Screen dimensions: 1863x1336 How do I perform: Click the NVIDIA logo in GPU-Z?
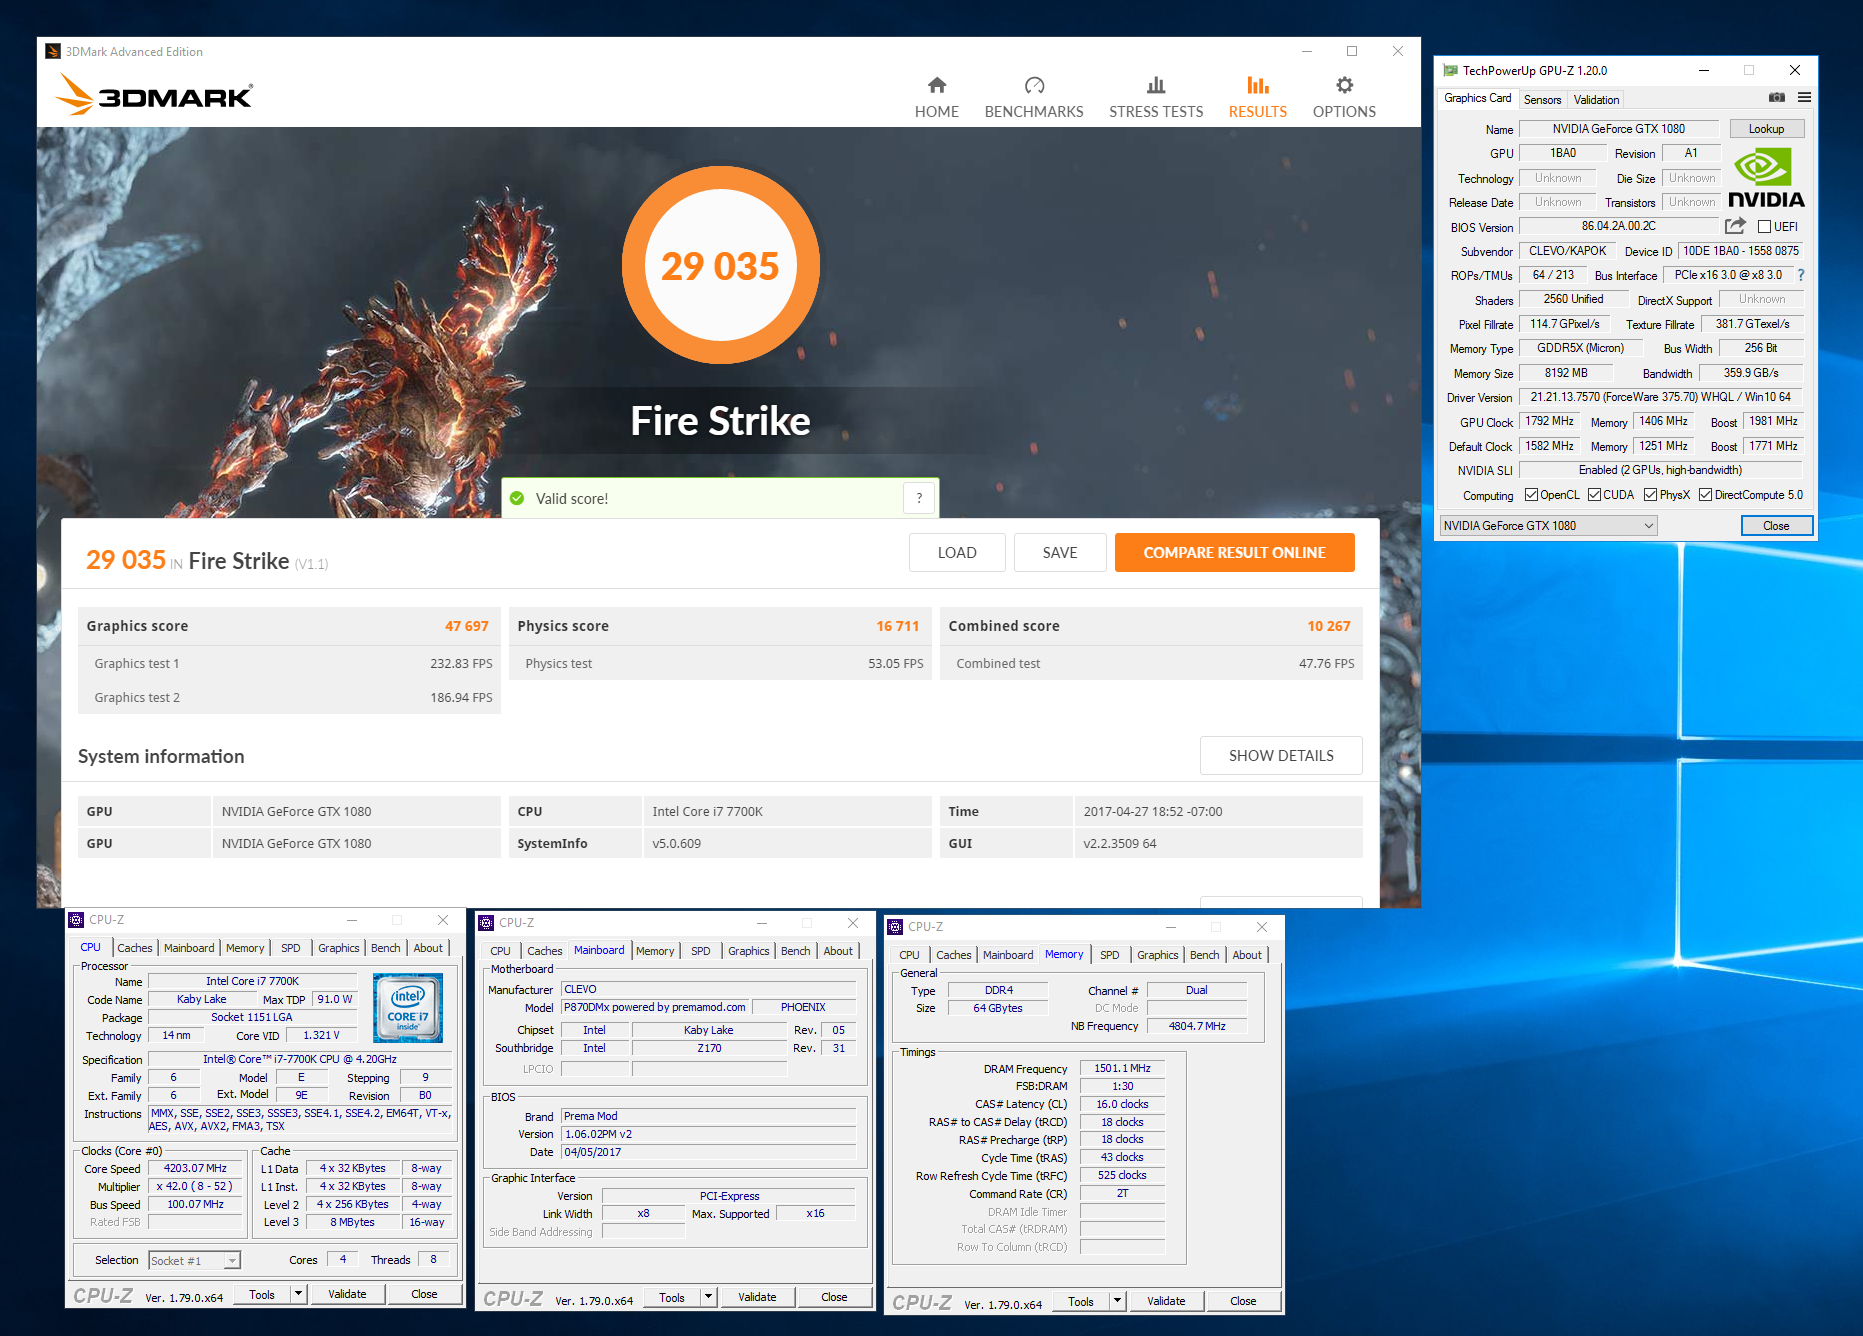(x=1766, y=178)
